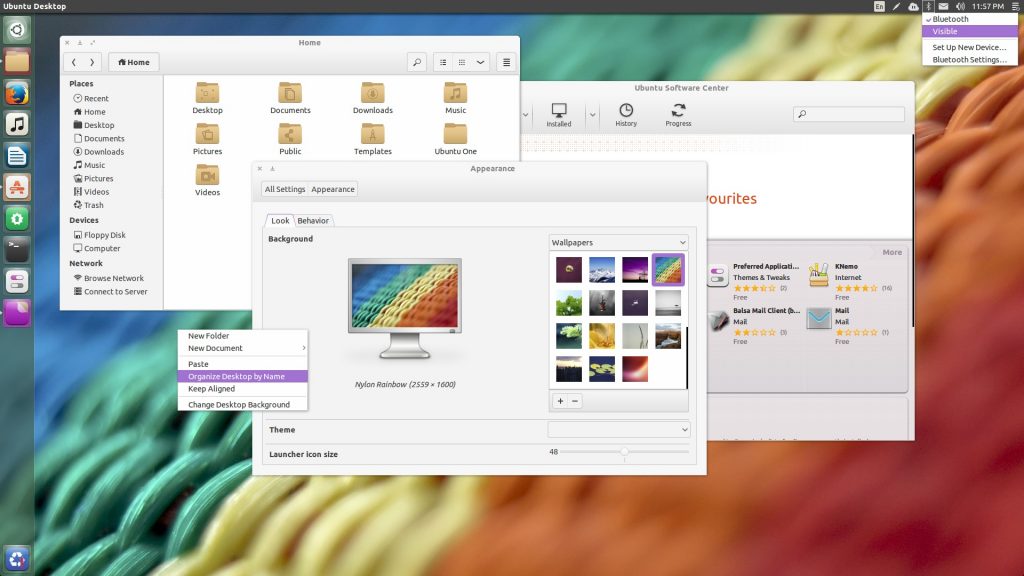Click Set Up New Device in the Bluetooth menu

point(967,46)
